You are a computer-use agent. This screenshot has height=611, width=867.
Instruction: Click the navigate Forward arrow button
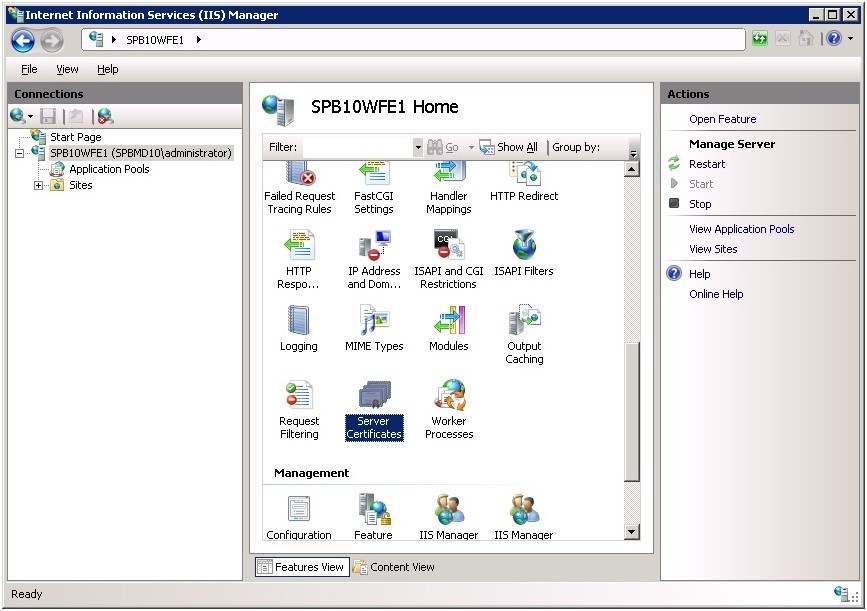(x=51, y=40)
